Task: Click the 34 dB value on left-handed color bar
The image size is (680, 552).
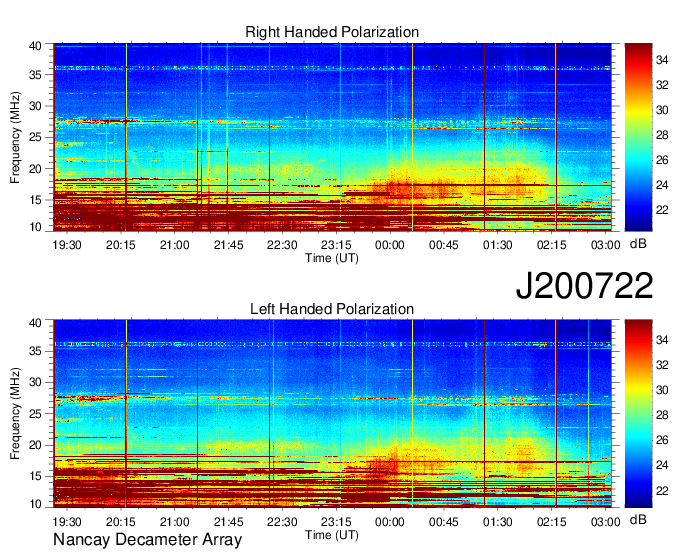Action: coord(662,340)
